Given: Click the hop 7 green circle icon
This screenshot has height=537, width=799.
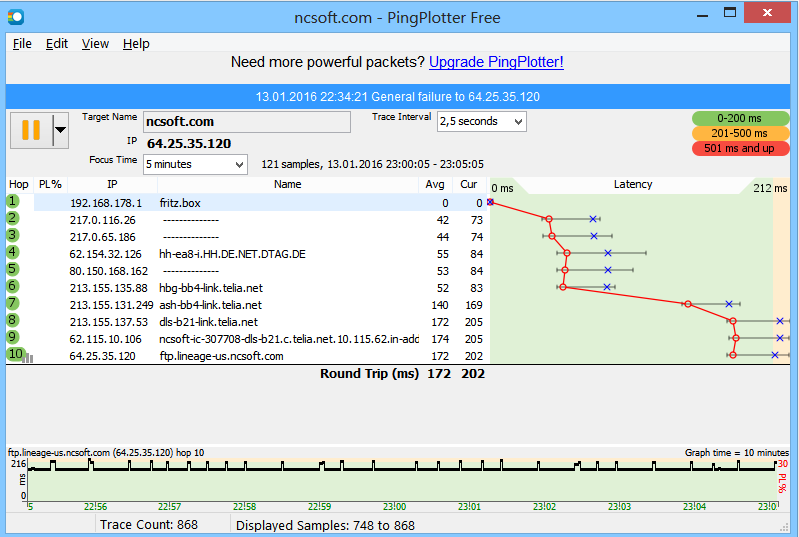Looking at the screenshot, I should (x=13, y=304).
